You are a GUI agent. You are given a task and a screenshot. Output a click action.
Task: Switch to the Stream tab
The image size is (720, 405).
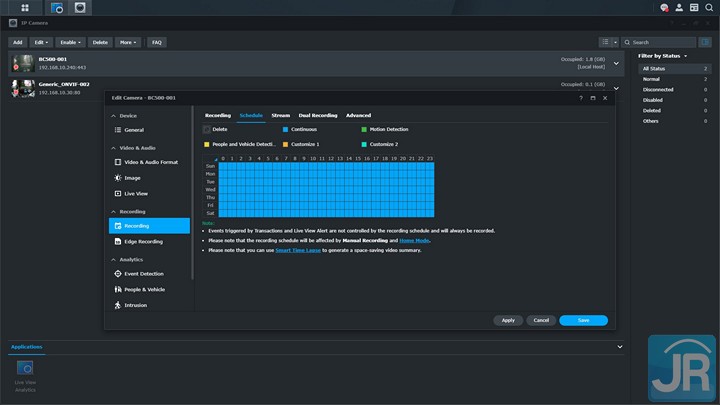(x=280, y=115)
